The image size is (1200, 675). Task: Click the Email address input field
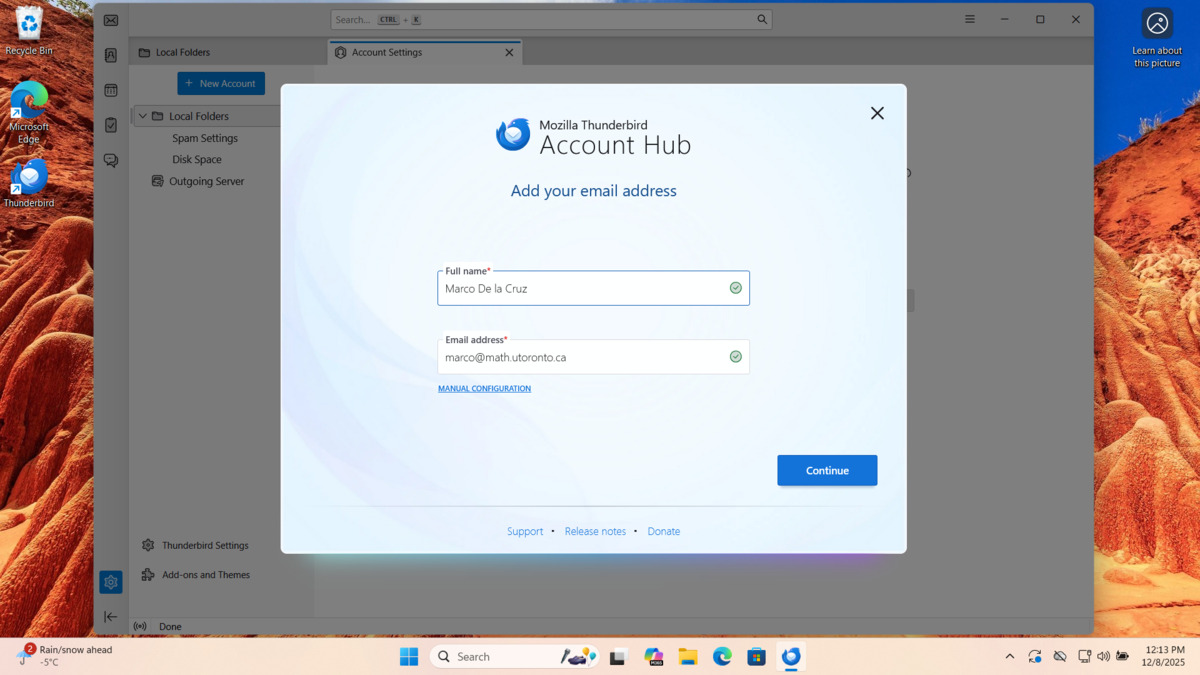[583, 357]
